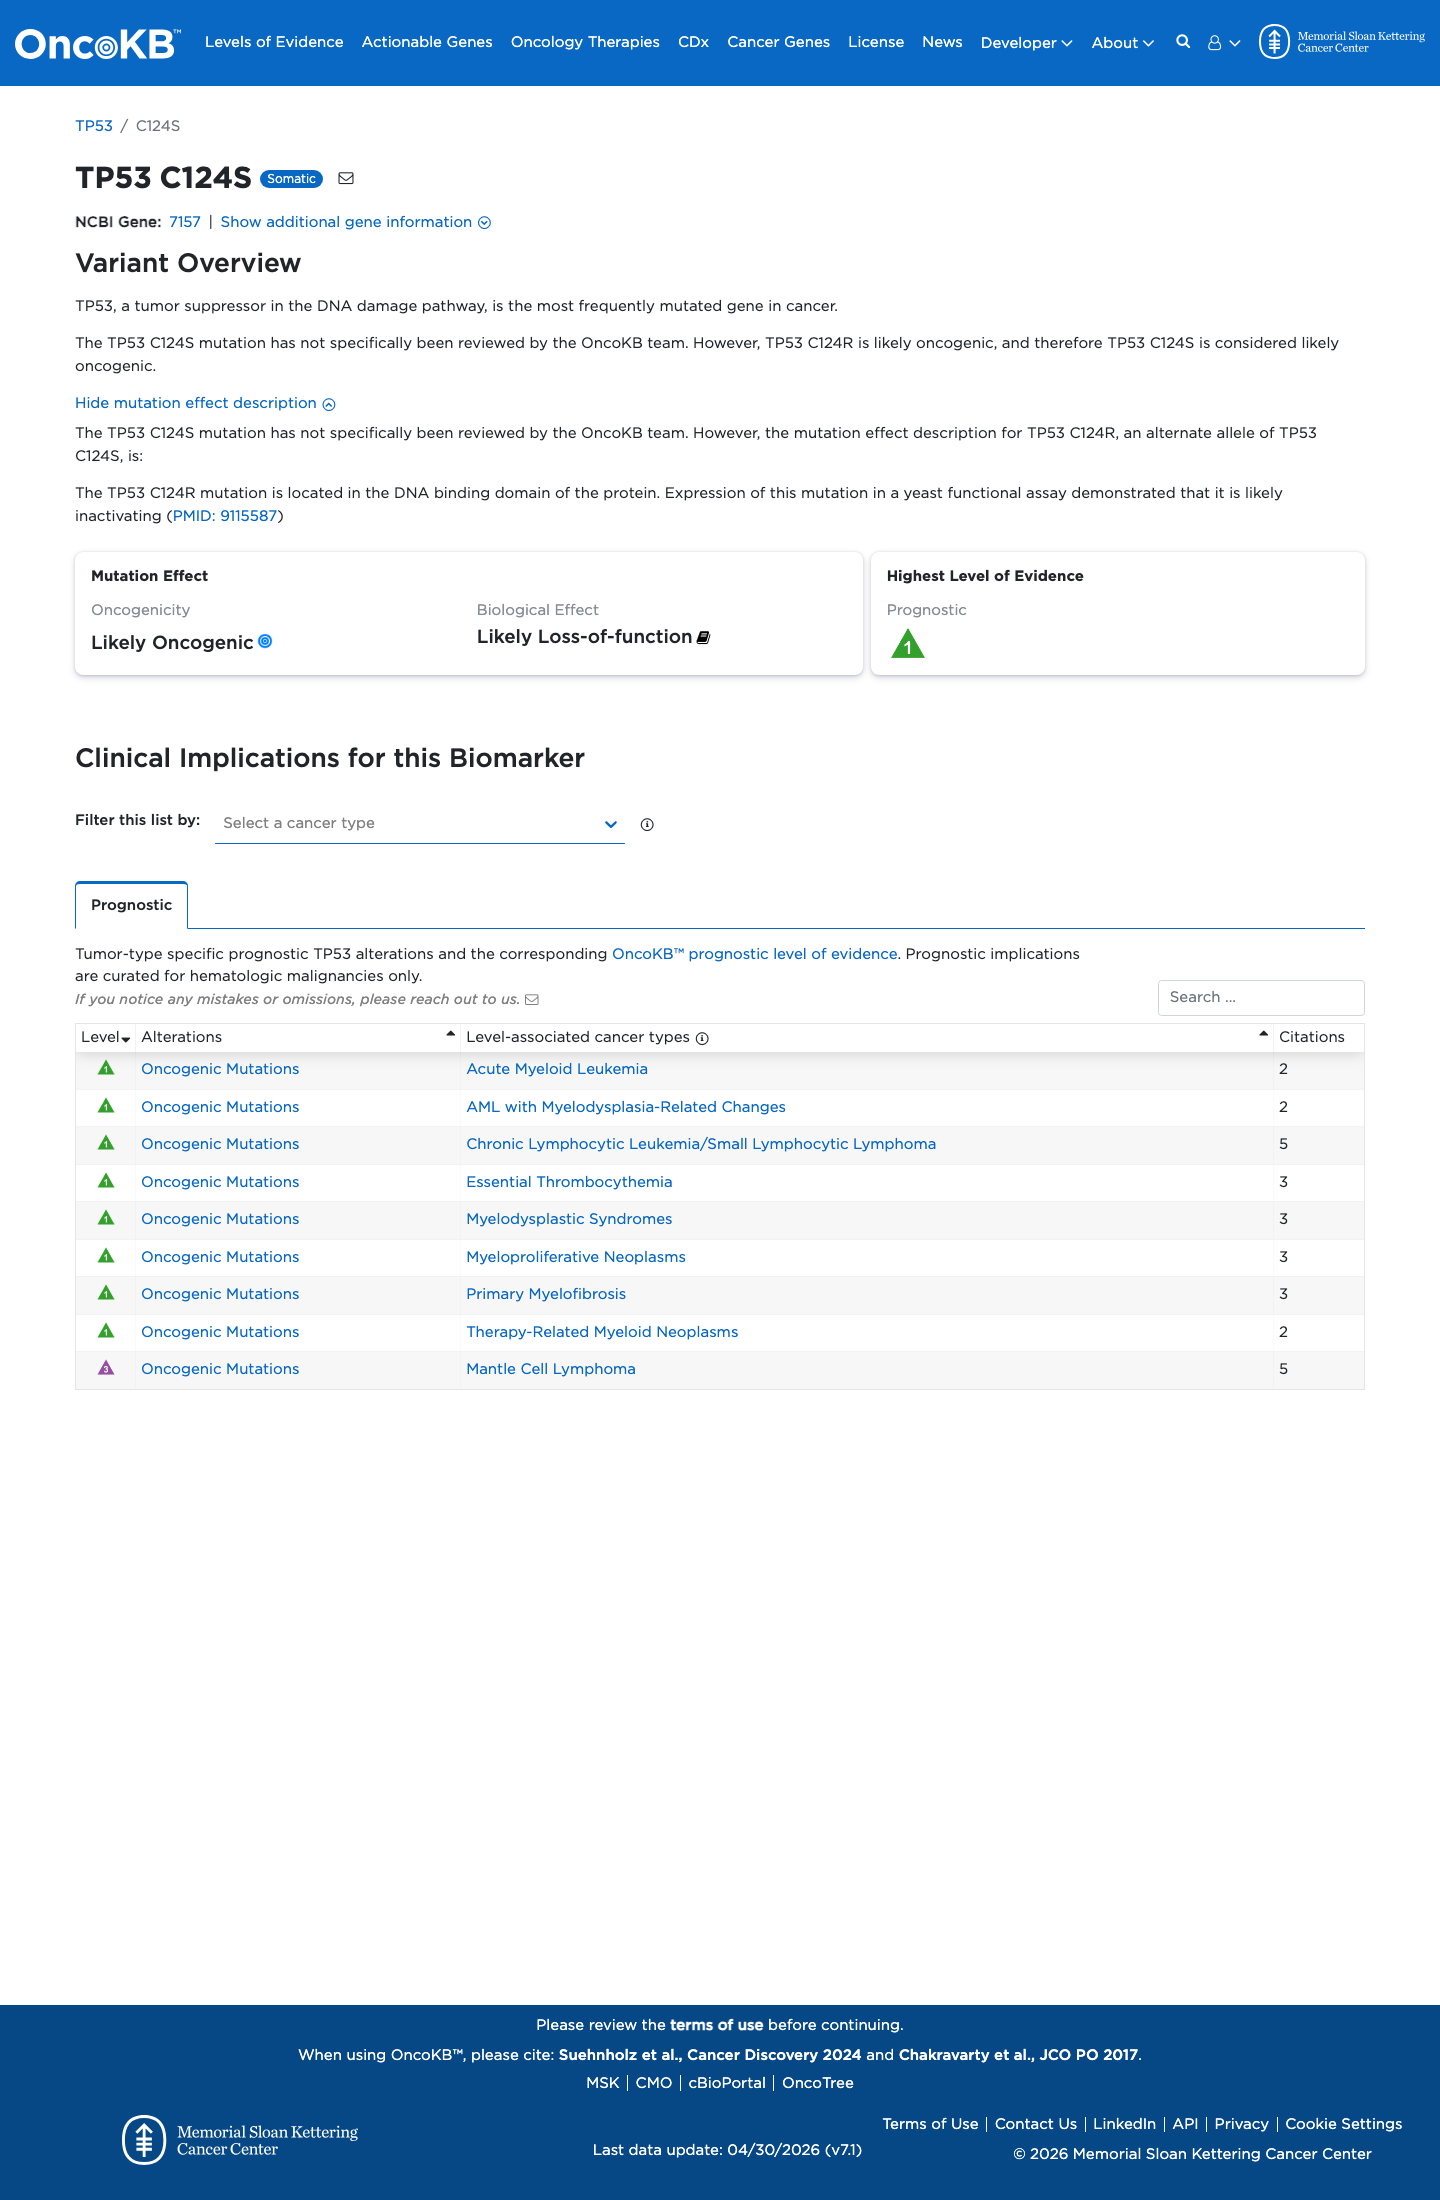The width and height of the screenshot is (1440, 2200).
Task: Click the book icon beside Likely Loss-of-function
Action: pos(703,637)
